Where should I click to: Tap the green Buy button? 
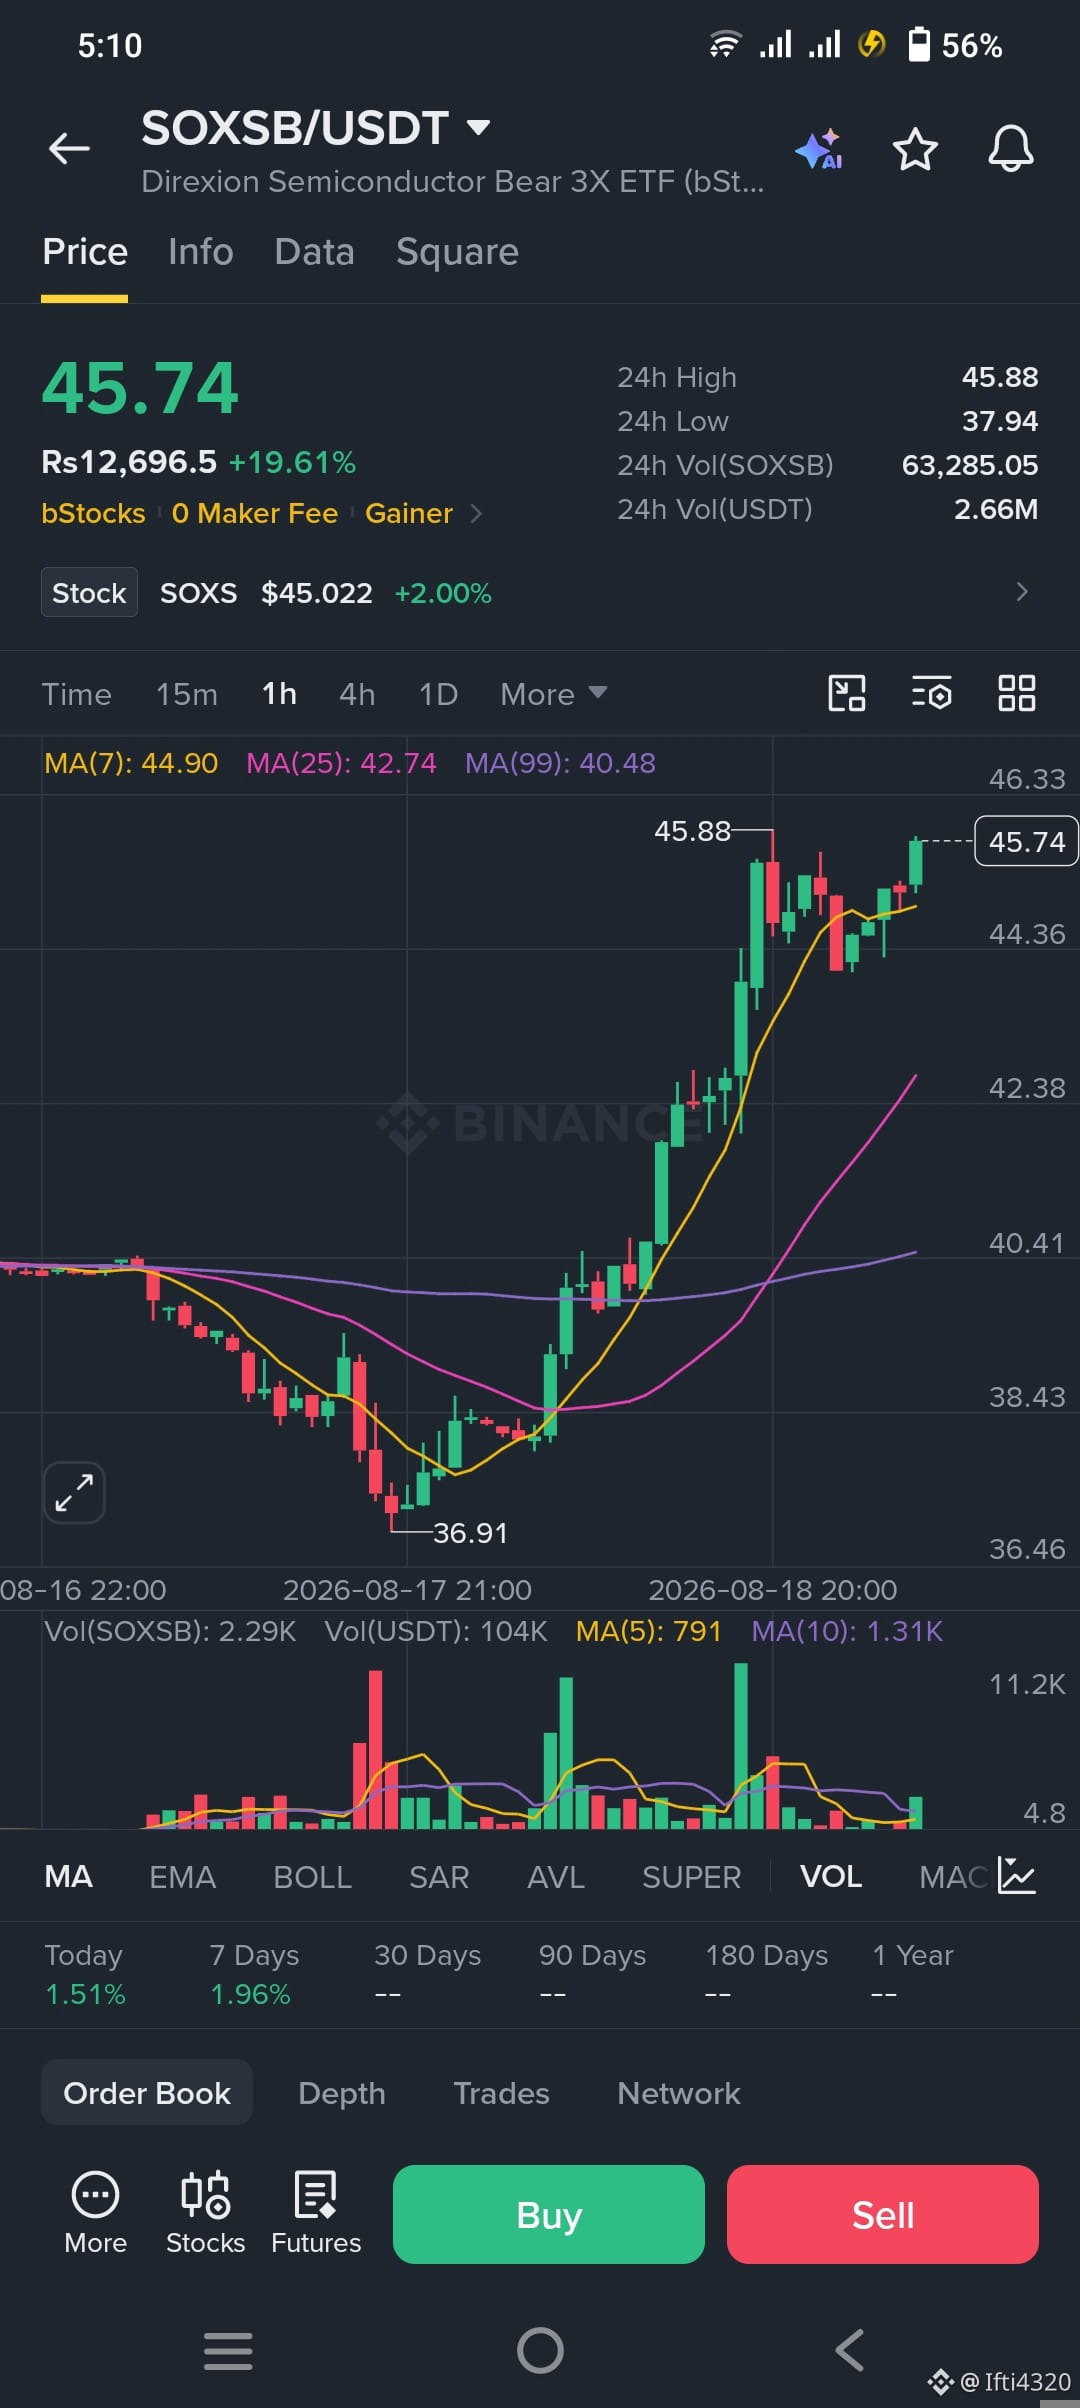(x=549, y=2214)
